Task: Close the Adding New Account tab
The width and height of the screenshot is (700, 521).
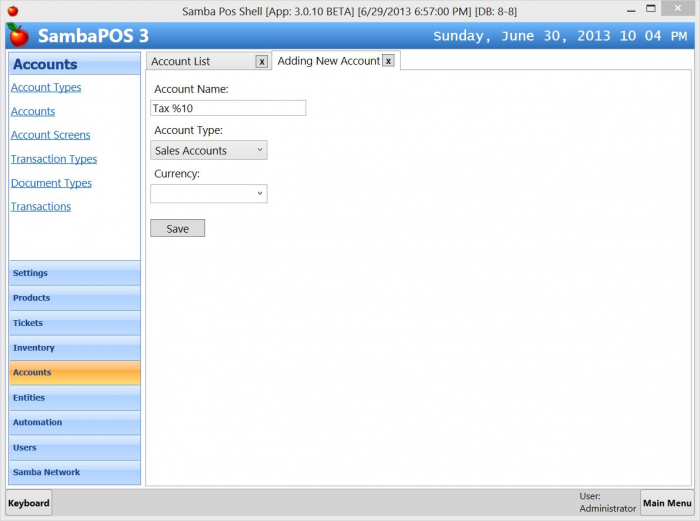Action: (388, 61)
